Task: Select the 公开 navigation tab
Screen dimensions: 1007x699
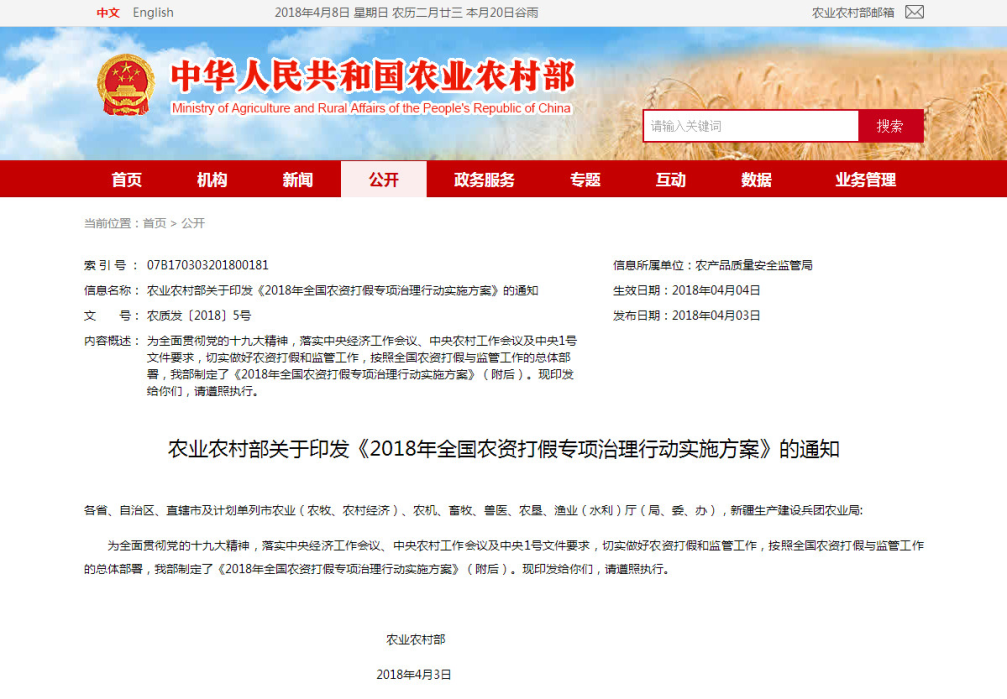Action: coord(383,179)
